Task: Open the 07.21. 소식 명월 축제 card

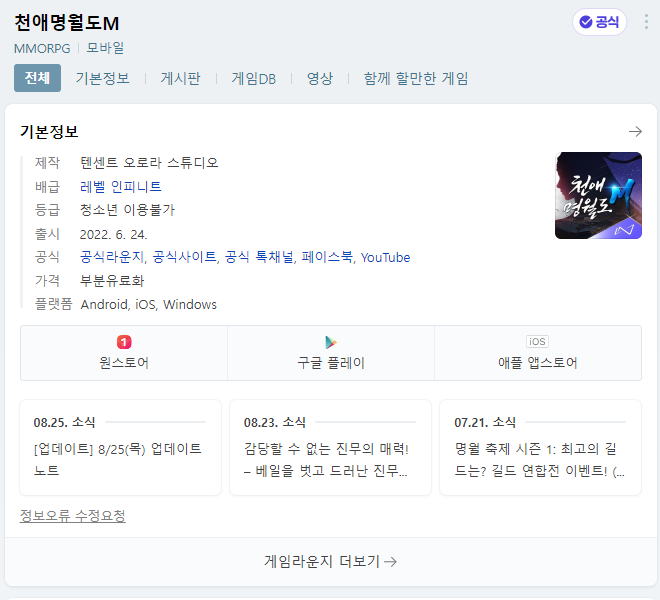Action: point(540,448)
